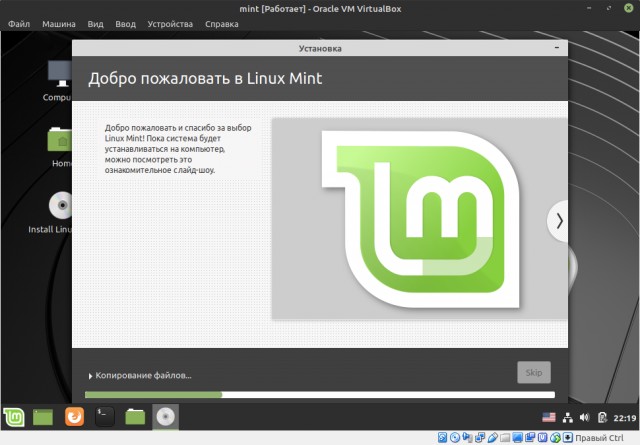Viewport: 640px width, 445px height.
Task: Click Install Linux Mint disc desktop icon
Action: pos(50,212)
